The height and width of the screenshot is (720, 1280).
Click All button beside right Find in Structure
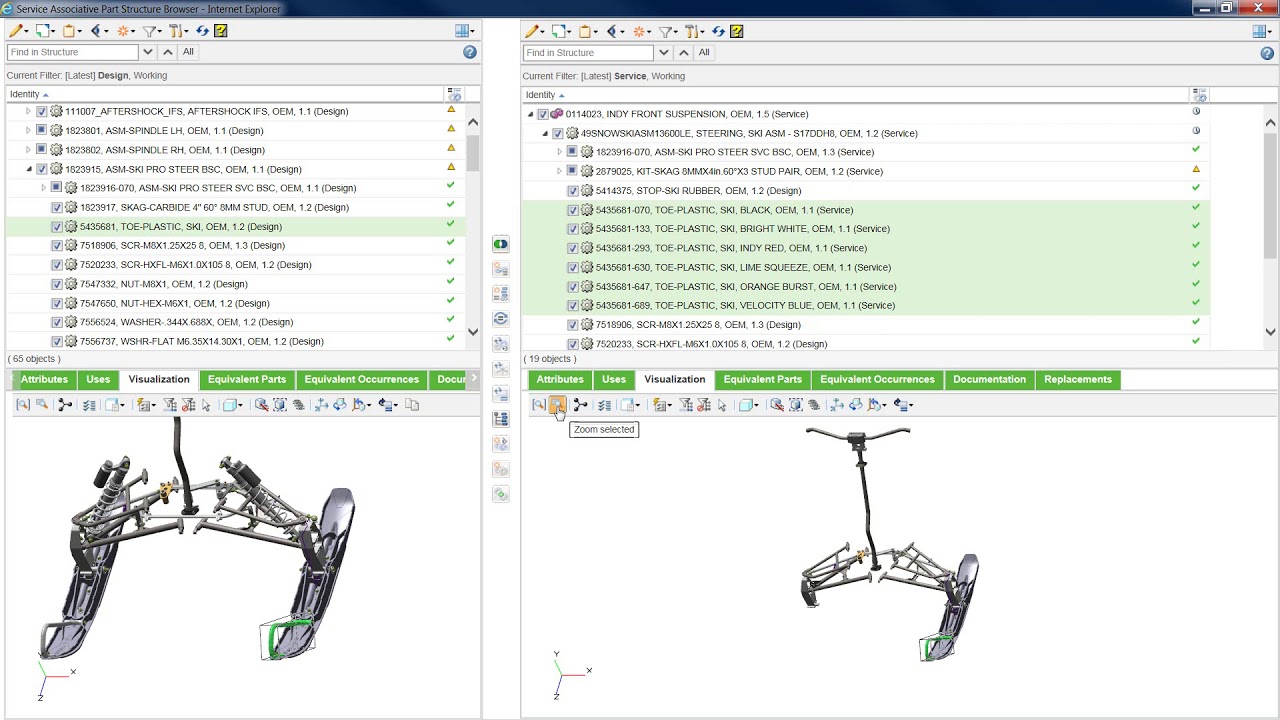pyautogui.click(x=704, y=52)
